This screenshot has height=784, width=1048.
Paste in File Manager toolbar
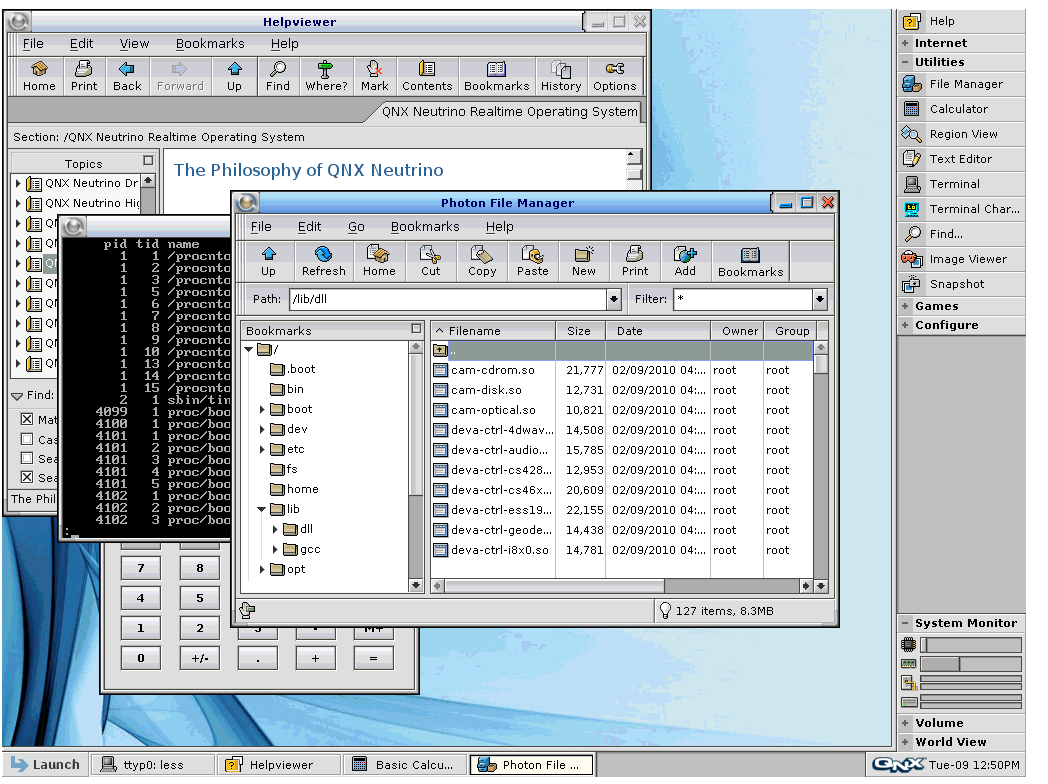click(533, 261)
